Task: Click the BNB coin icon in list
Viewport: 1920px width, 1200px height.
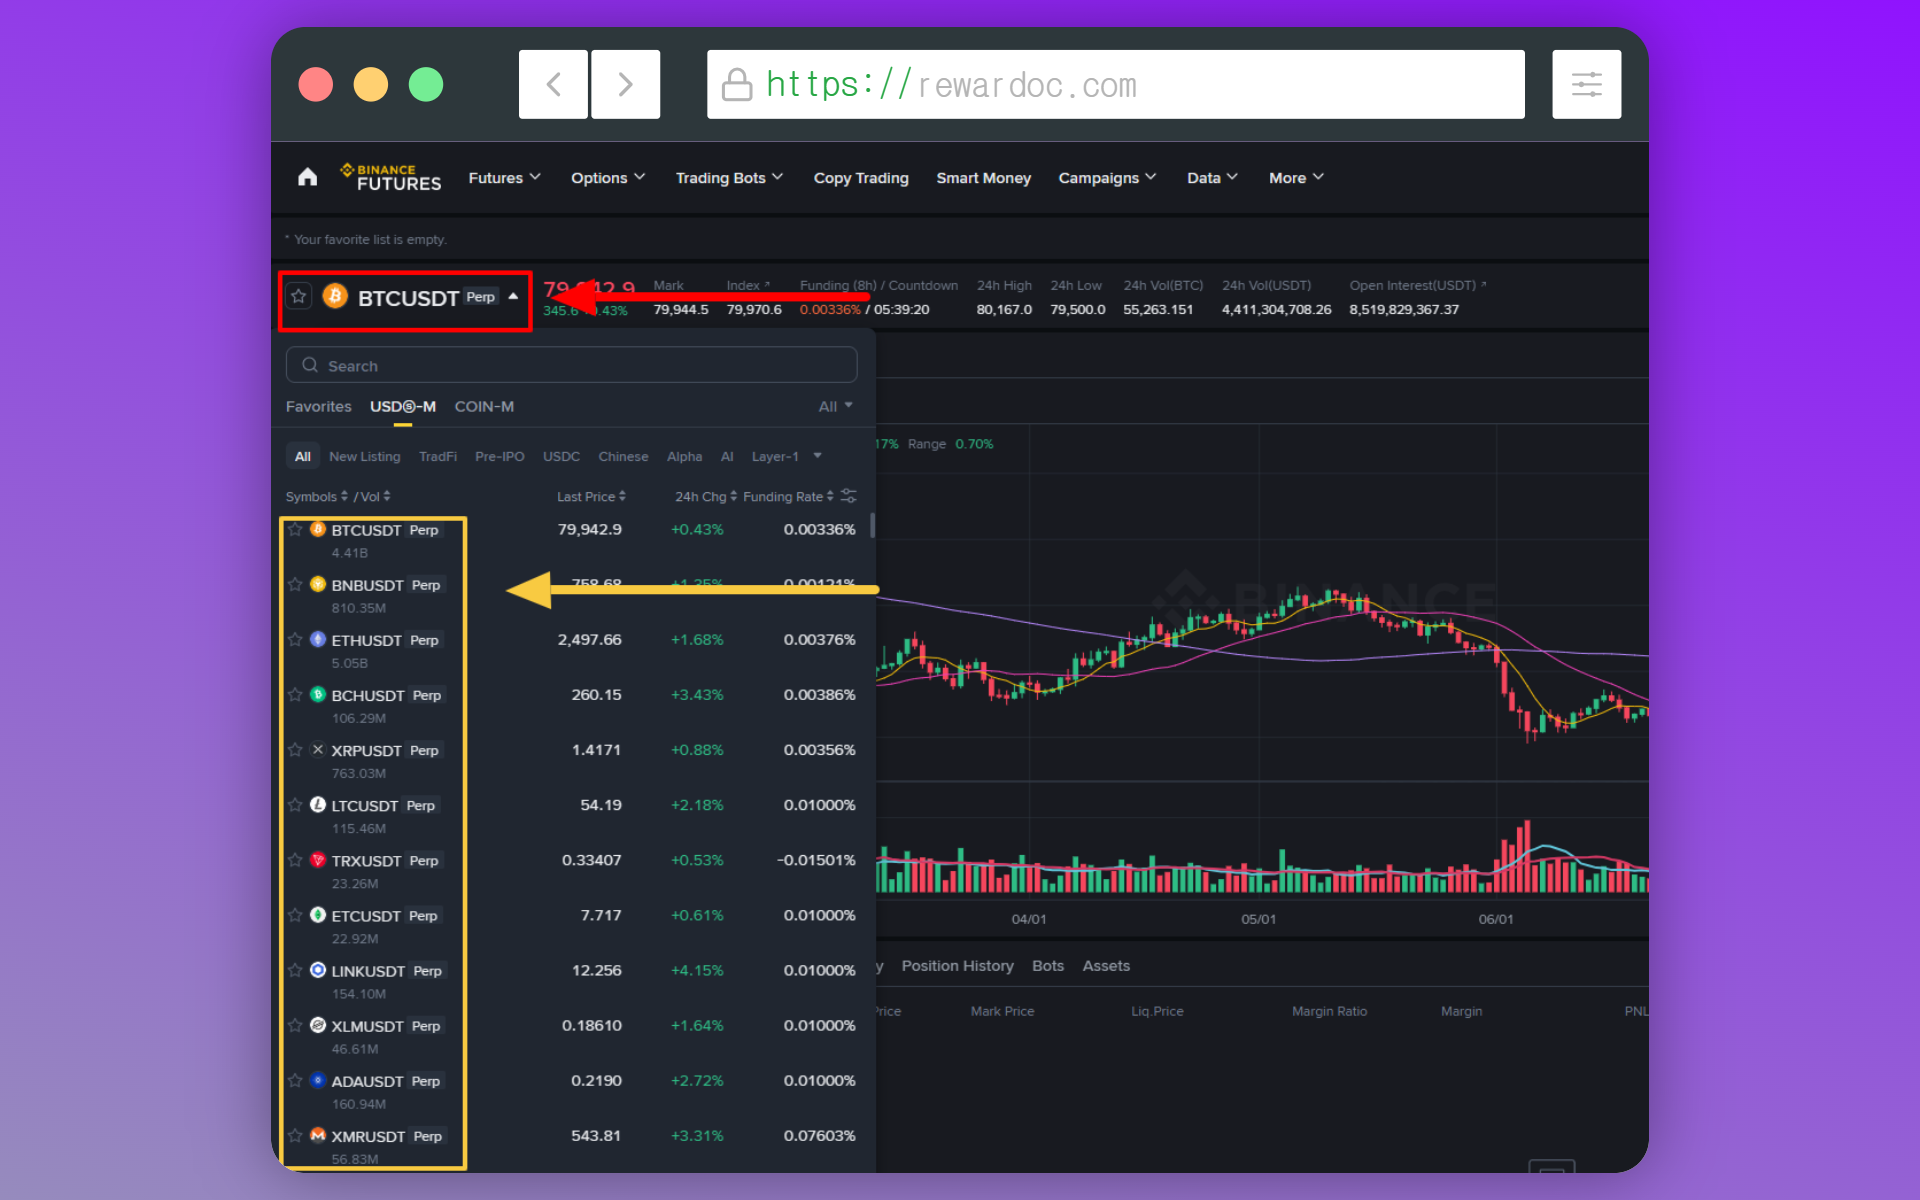Action: (x=318, y=584)
